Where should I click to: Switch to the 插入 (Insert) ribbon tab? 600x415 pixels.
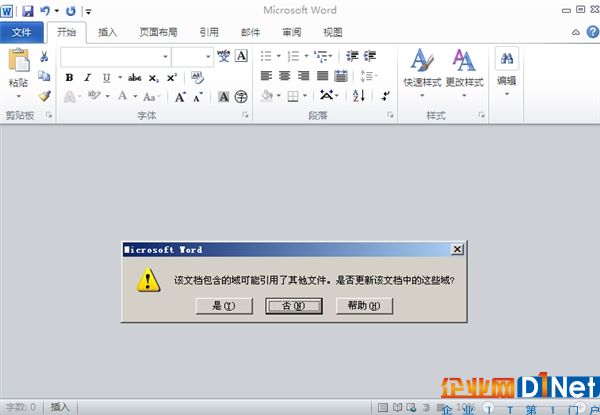coord(107,33)
